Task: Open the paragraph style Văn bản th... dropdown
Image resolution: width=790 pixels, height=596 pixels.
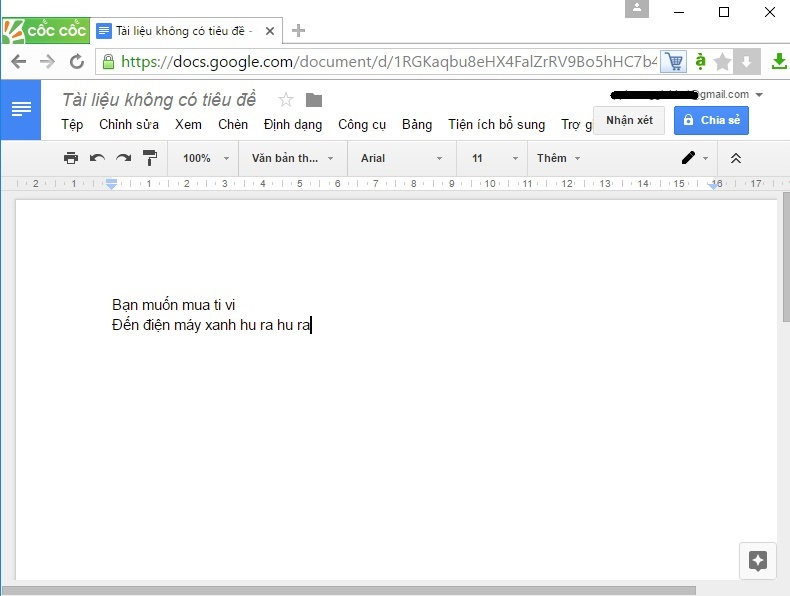Action: (x=292, y=158)
